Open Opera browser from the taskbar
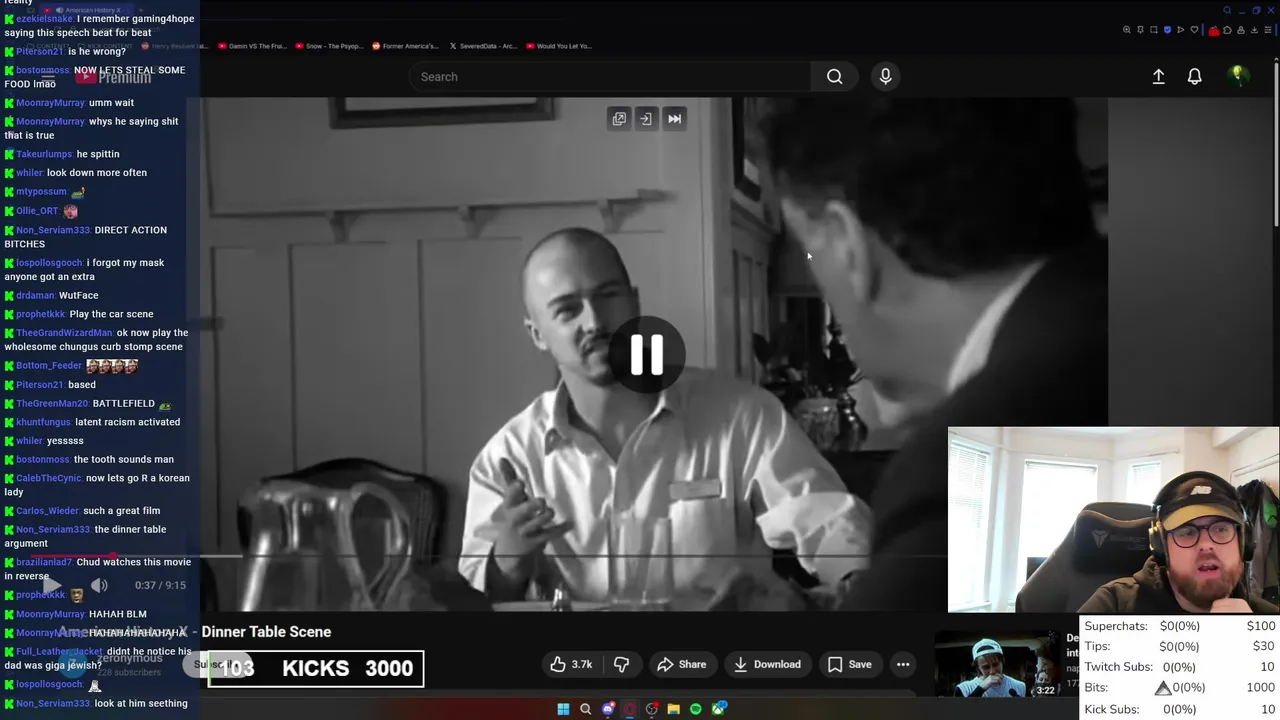This screenshot has width=1280, height=720. (x=630, y=709)
